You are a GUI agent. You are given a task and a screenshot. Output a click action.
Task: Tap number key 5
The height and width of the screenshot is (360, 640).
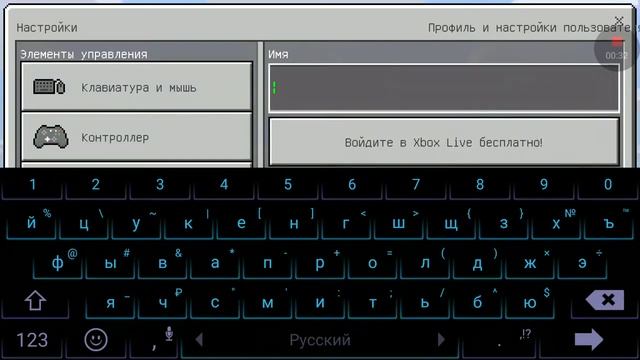288,184
